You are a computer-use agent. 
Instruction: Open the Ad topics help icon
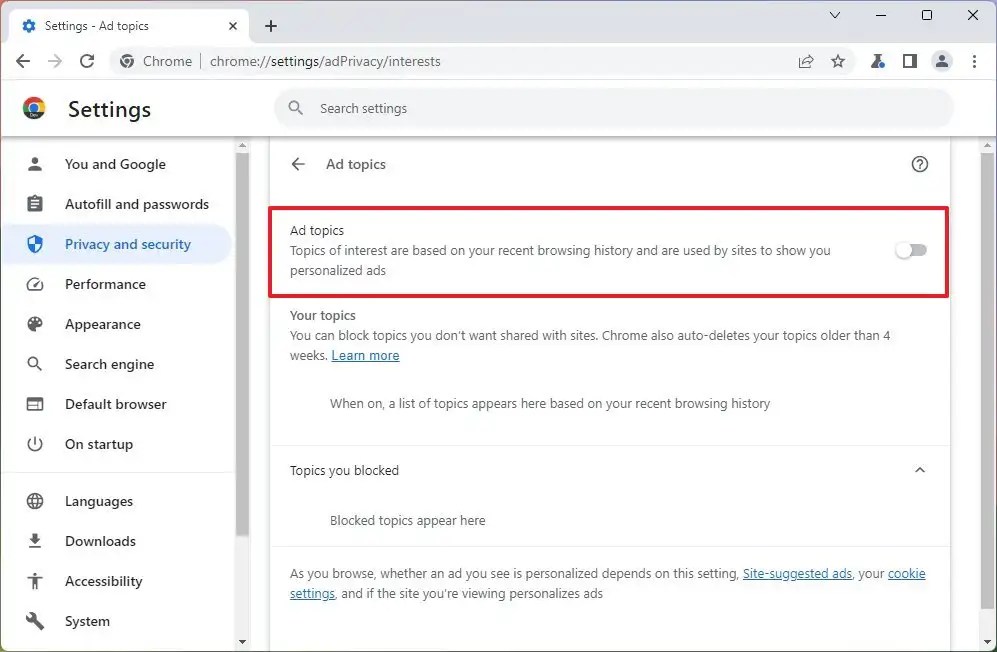click(919, 164)
